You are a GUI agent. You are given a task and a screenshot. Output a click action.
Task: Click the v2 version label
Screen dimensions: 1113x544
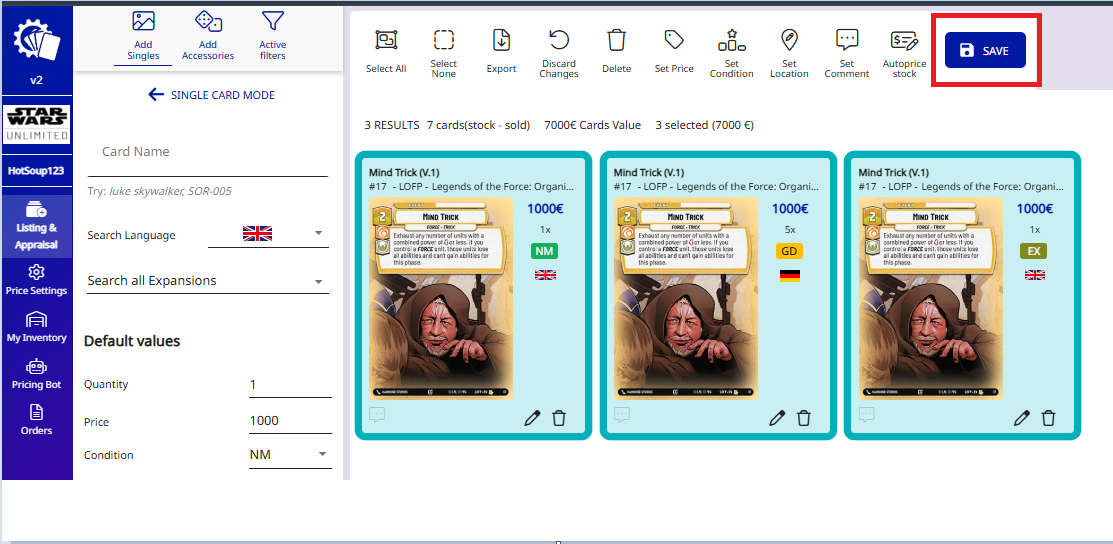pyautogui.click(x=37, y=80)
